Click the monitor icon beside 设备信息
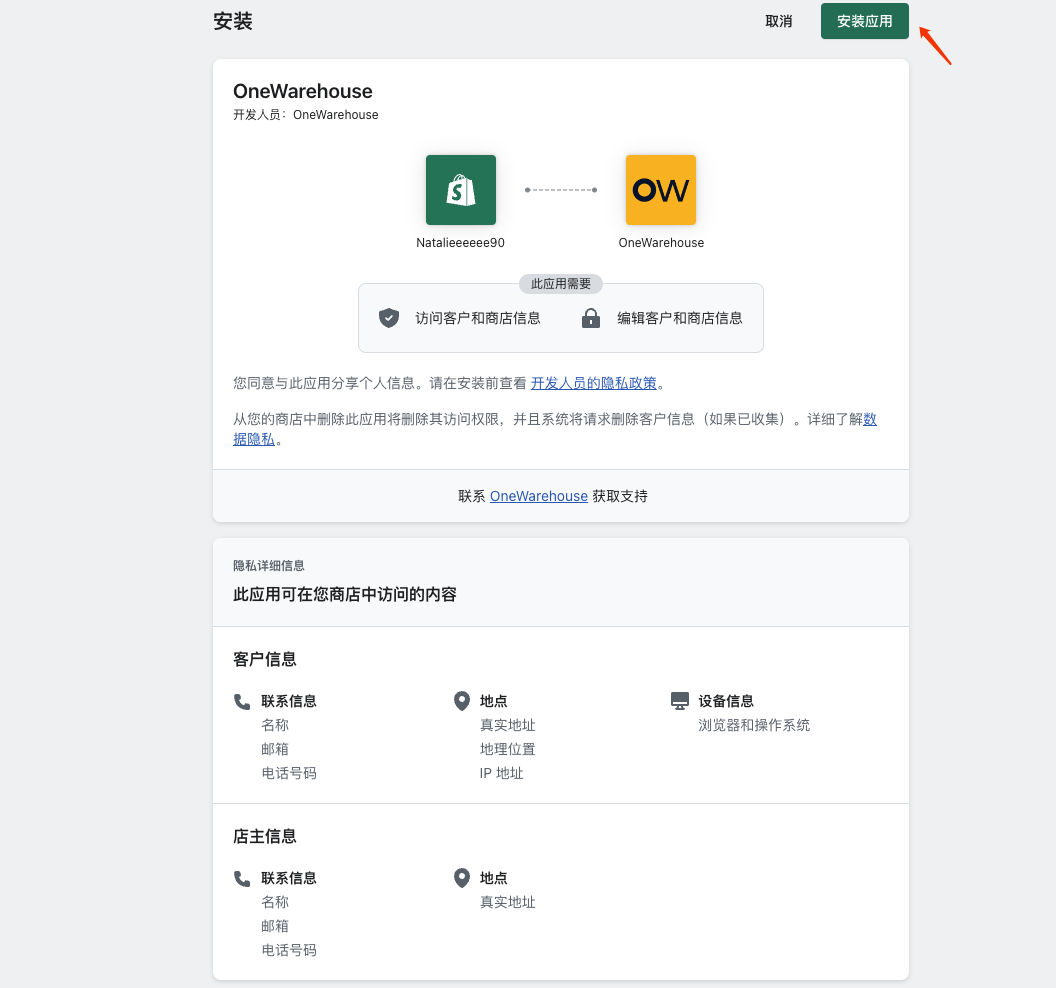 coord(680,701)
